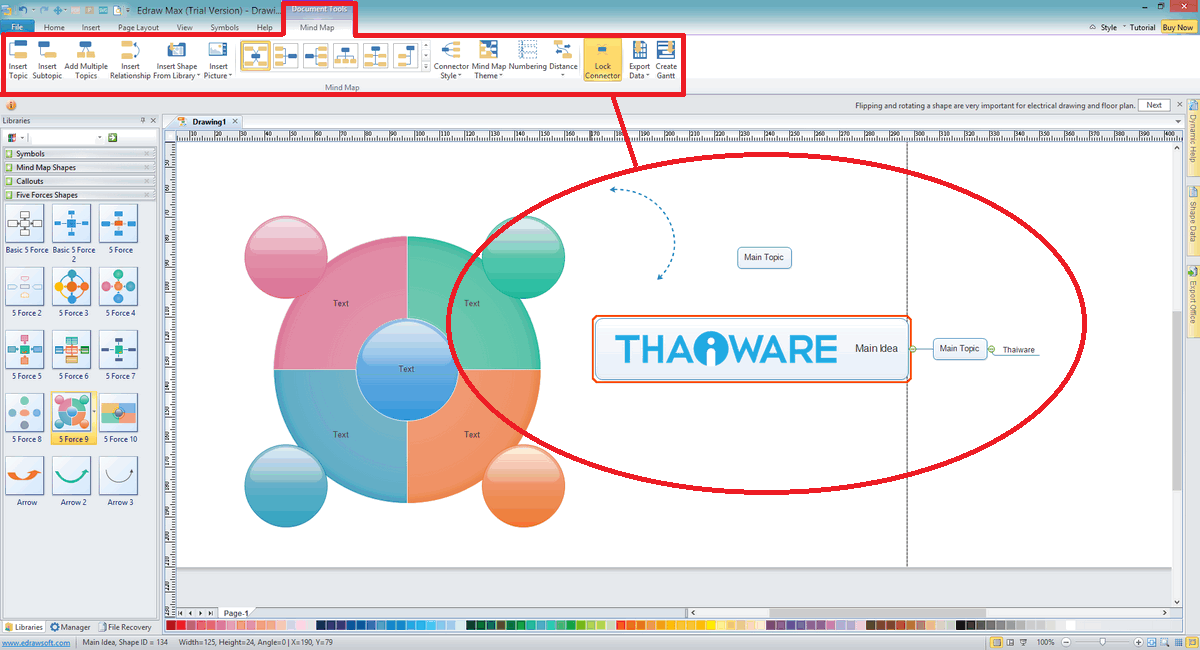This screenshot has height=650, width=1200.
Task: Close the tip notification bar
Action: (x=1178, y=105)
